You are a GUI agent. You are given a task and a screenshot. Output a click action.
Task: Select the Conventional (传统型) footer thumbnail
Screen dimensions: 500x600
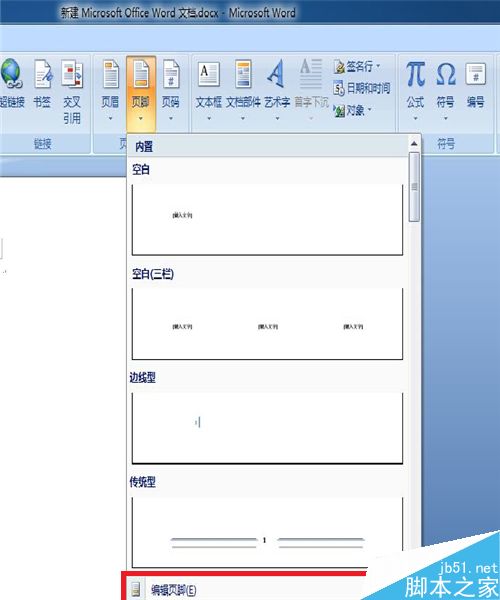pos(267,533)
